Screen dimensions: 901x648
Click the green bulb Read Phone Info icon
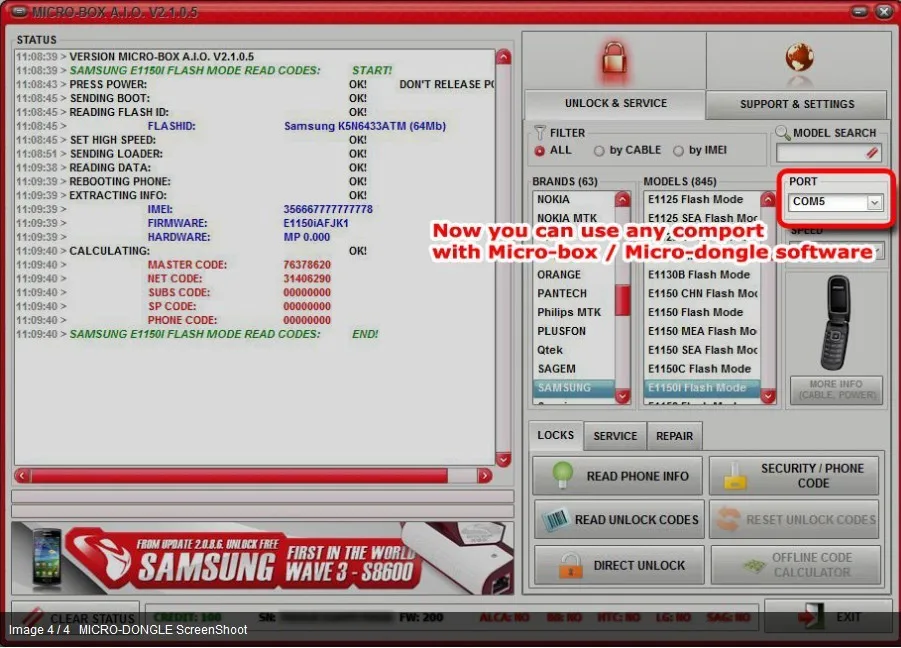[563, 475]
